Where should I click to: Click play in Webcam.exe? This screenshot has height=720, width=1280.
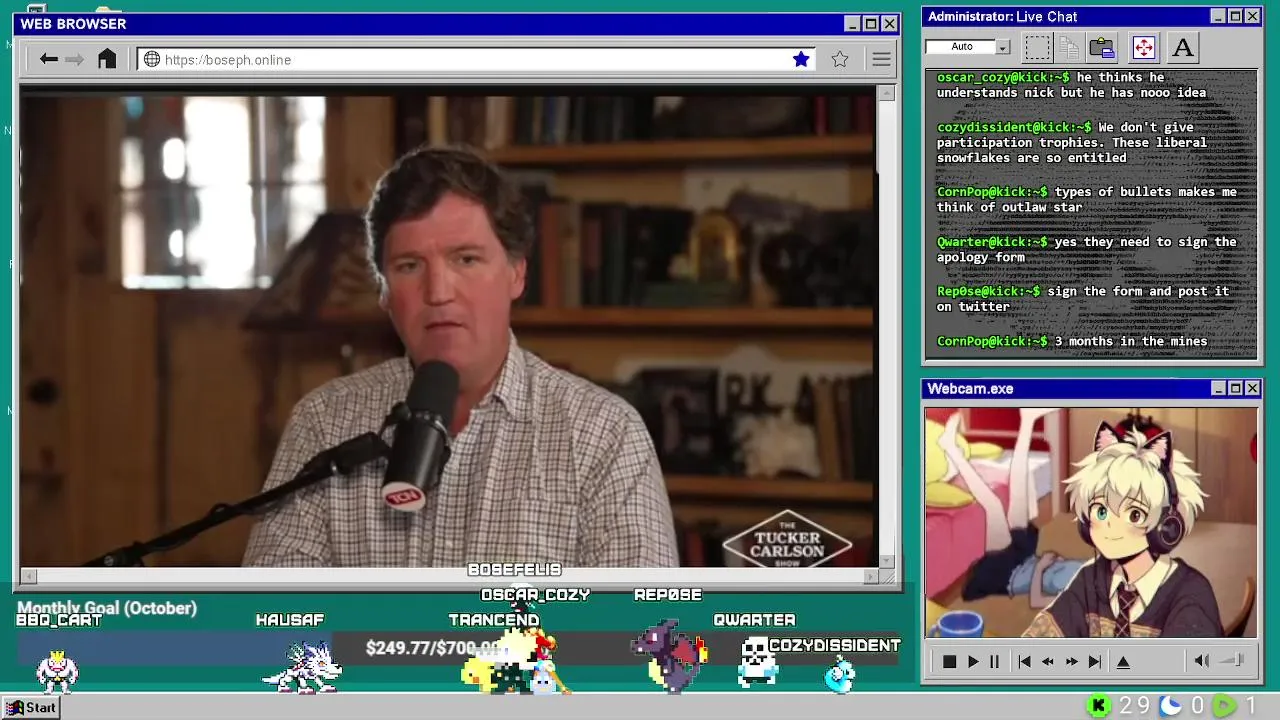[972, 662]
